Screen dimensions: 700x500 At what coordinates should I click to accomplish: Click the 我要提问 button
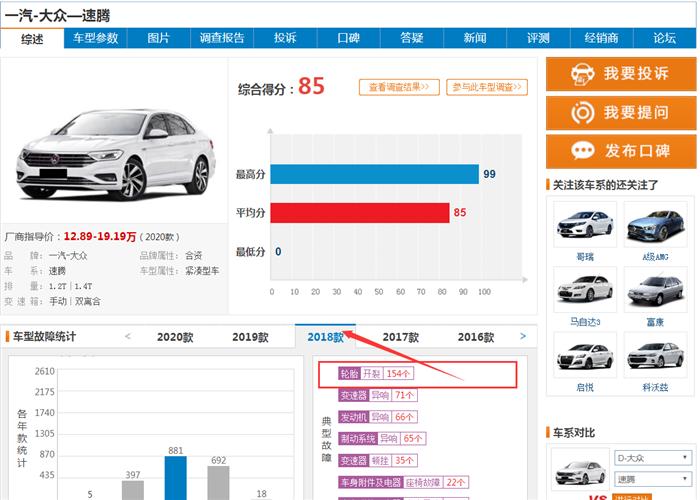tap(621, 112)
